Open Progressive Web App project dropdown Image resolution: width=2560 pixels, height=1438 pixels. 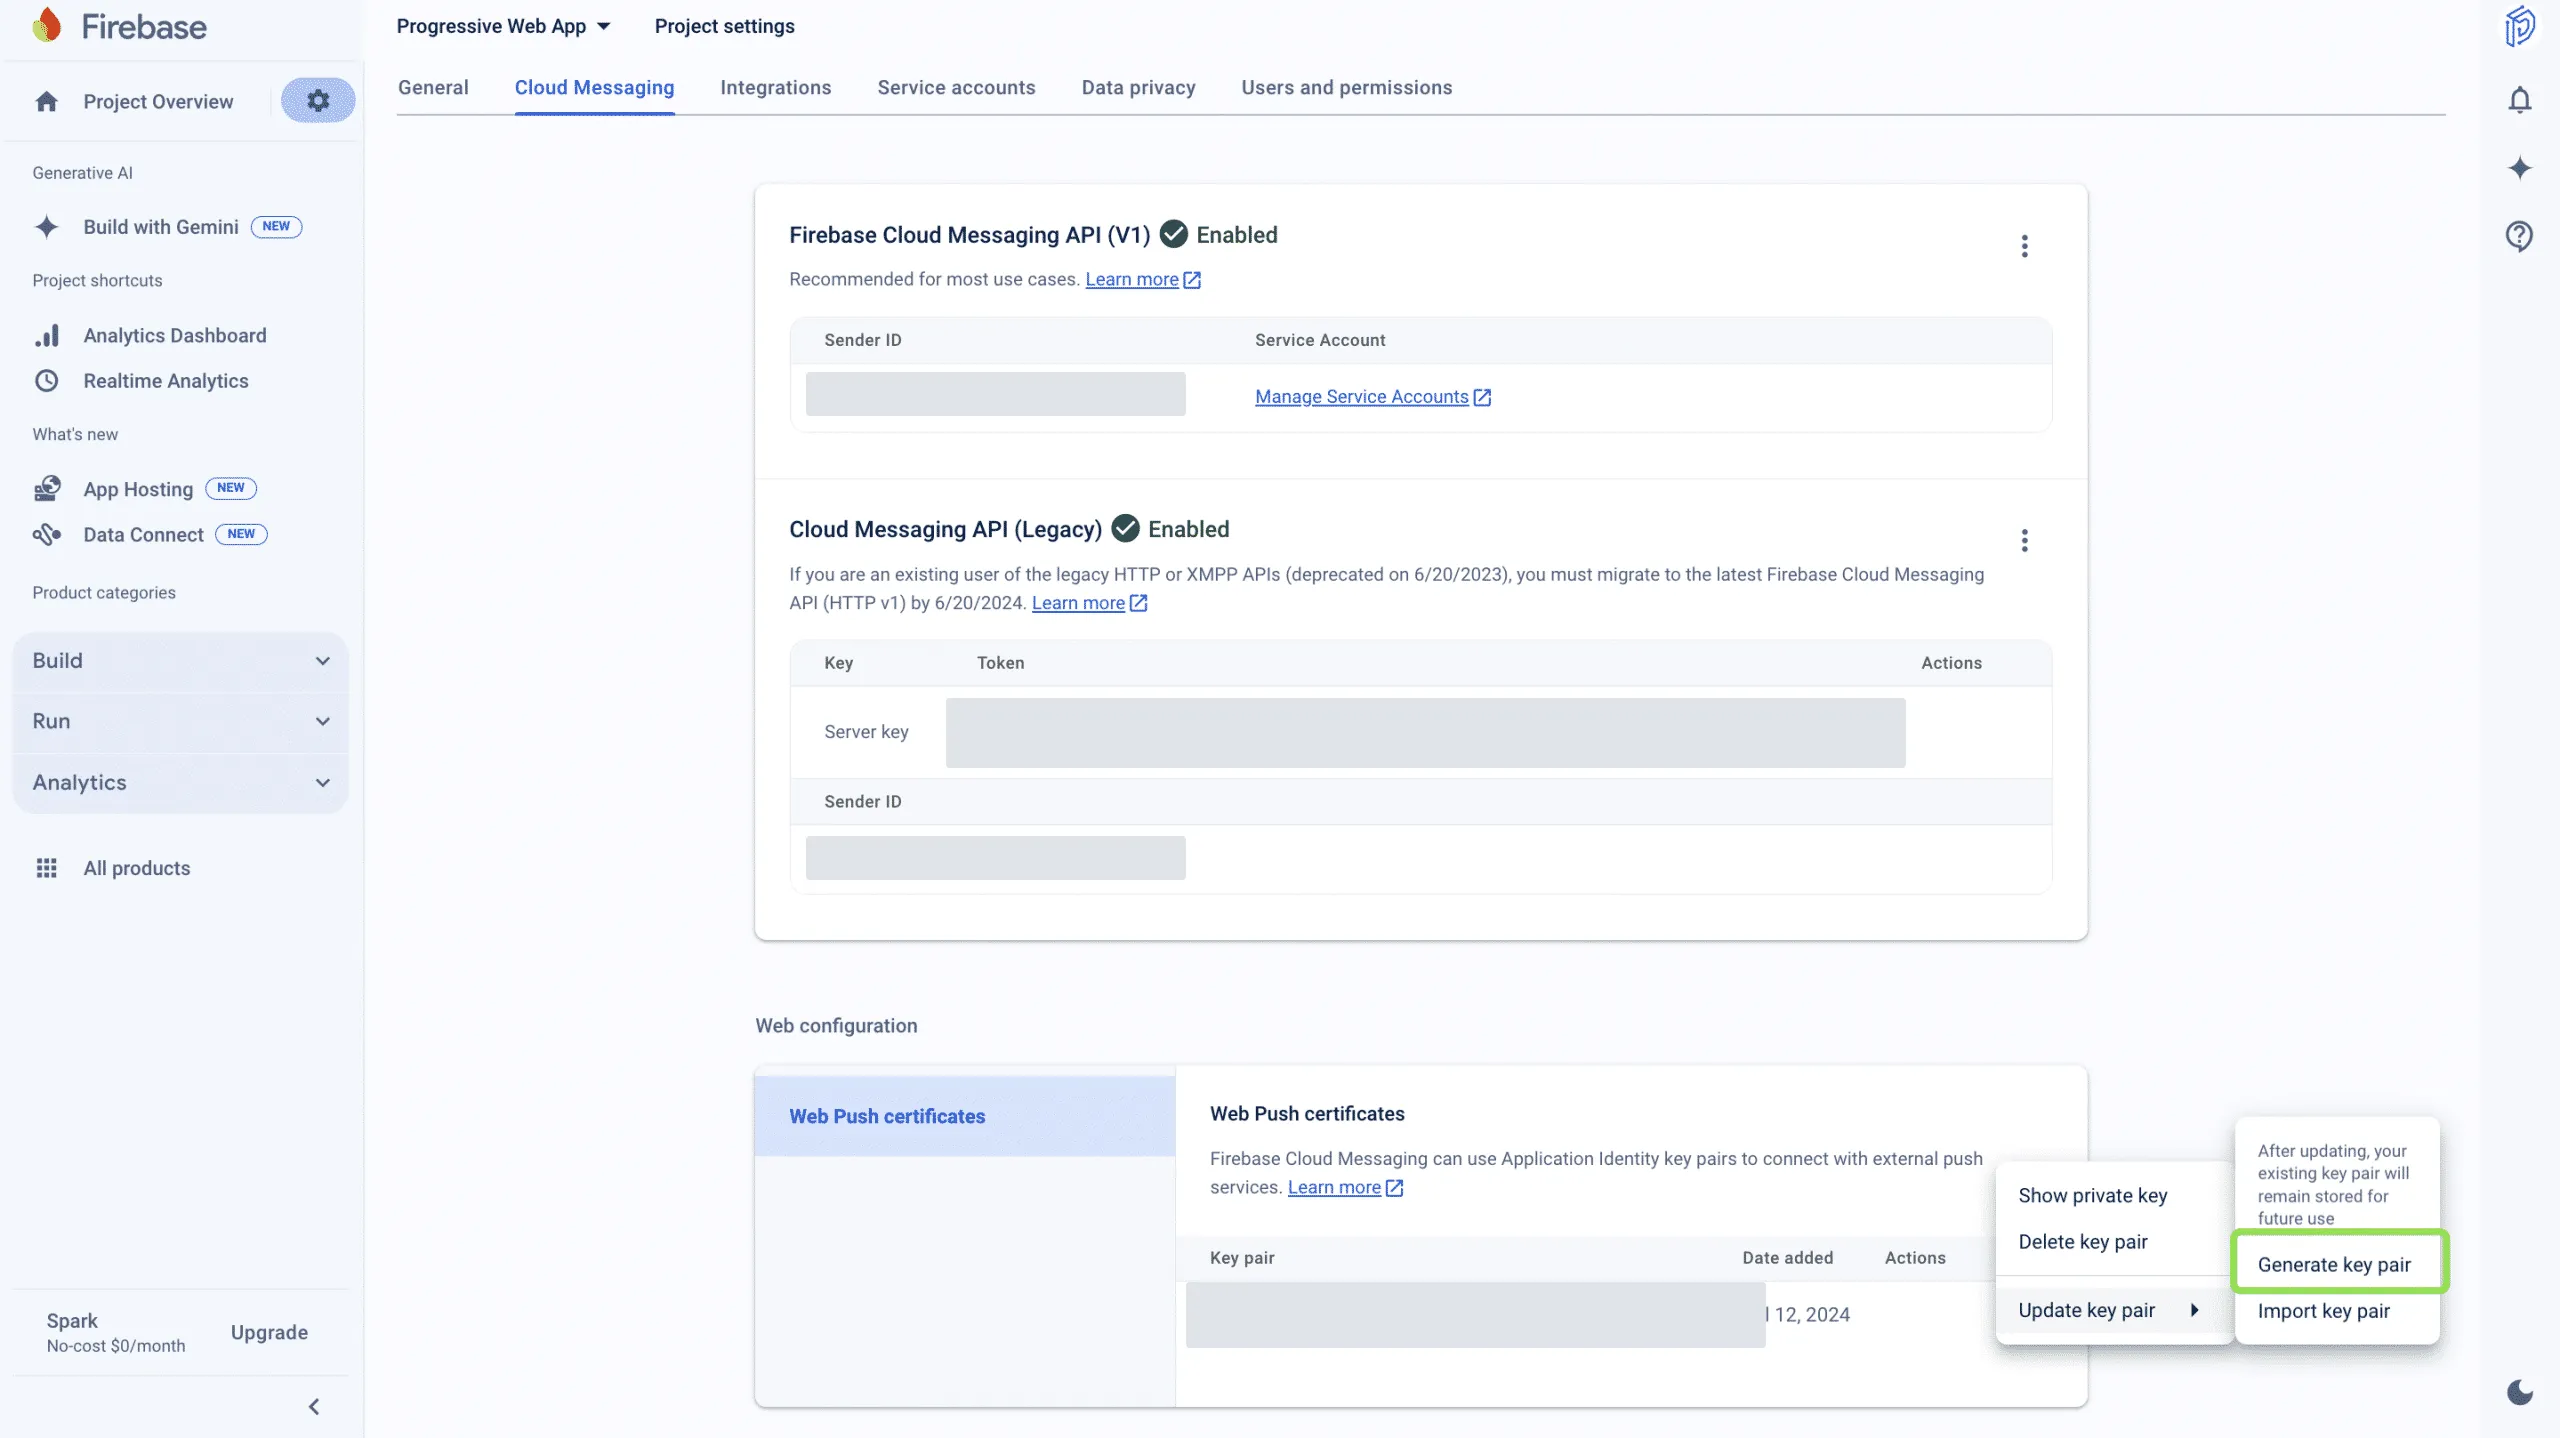503,26
